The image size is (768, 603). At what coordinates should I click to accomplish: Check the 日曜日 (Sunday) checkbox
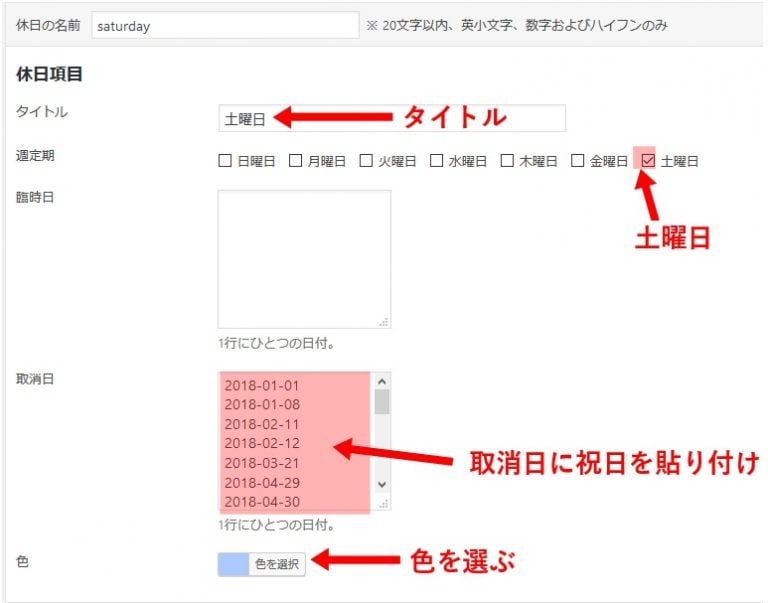tap(225, 160)
